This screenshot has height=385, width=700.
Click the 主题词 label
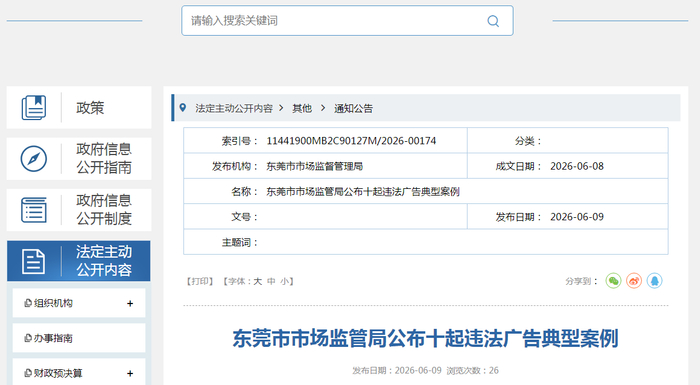(240, 243)
